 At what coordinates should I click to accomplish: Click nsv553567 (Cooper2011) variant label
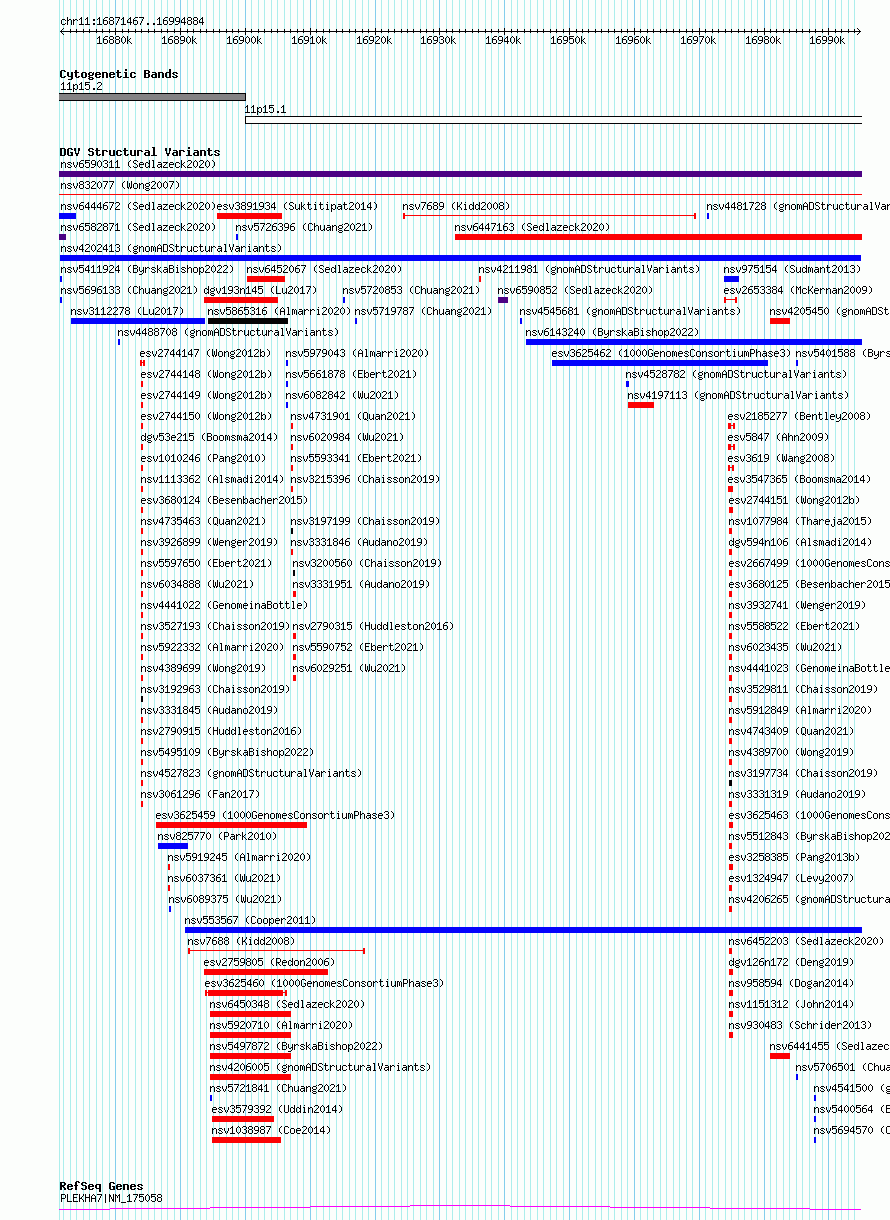click(250, 920)
